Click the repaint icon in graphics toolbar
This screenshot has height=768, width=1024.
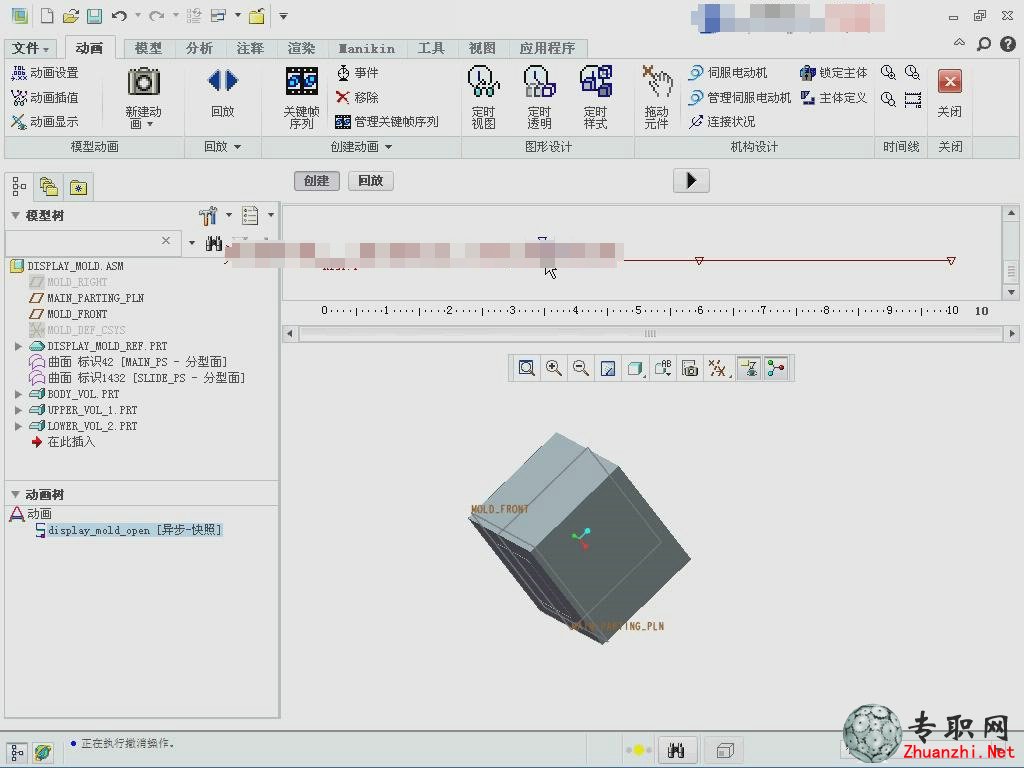pos(607,368)
